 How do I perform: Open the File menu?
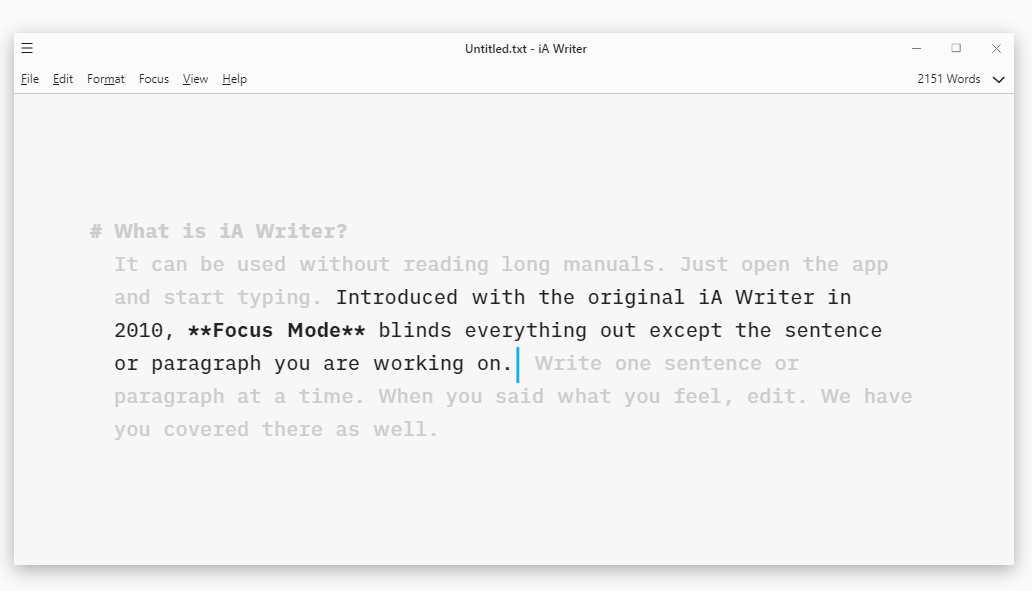30,79
